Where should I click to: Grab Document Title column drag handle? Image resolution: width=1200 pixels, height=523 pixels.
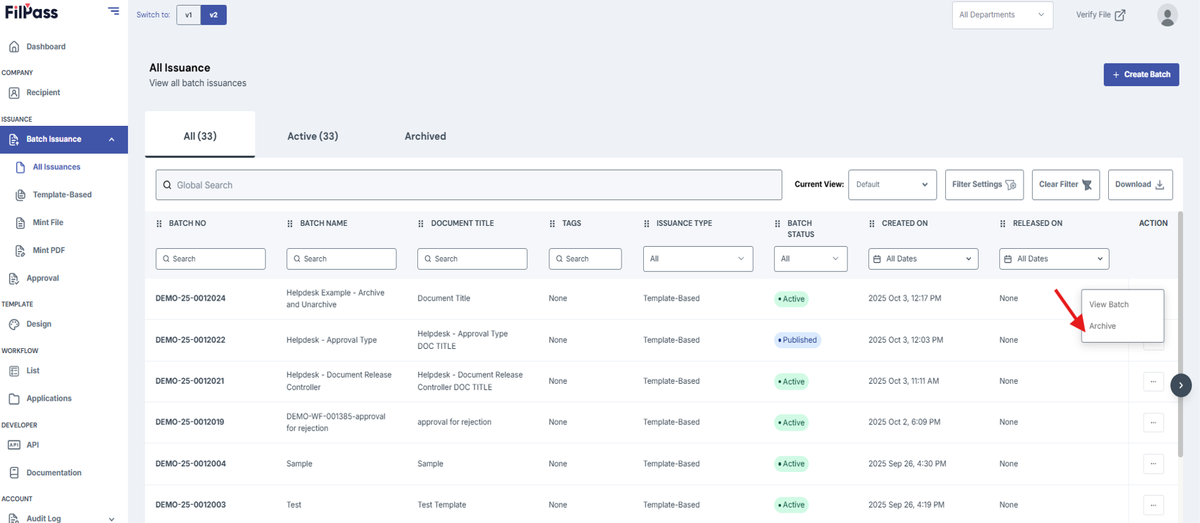(421, 224)
